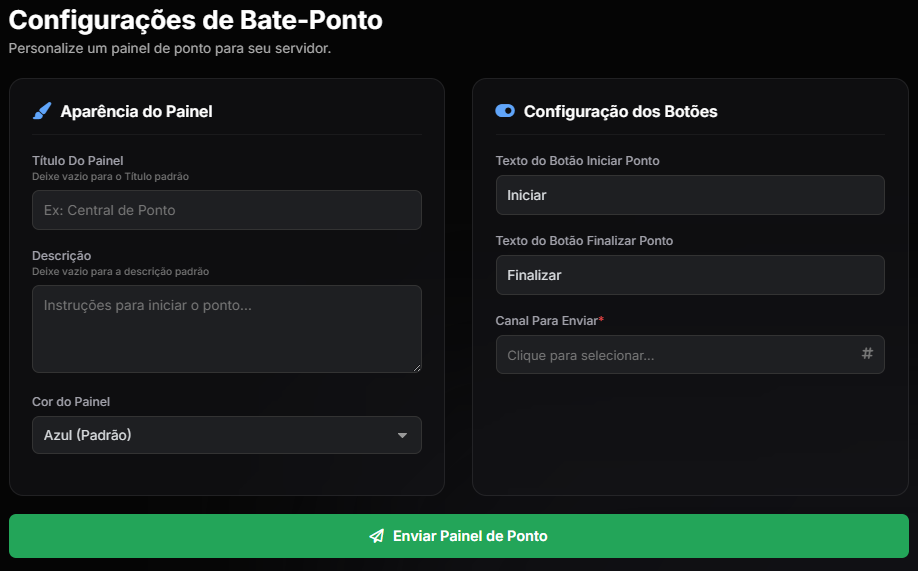
Task: Click the hash icon in the channel field
Action: [x=867, y=353]
